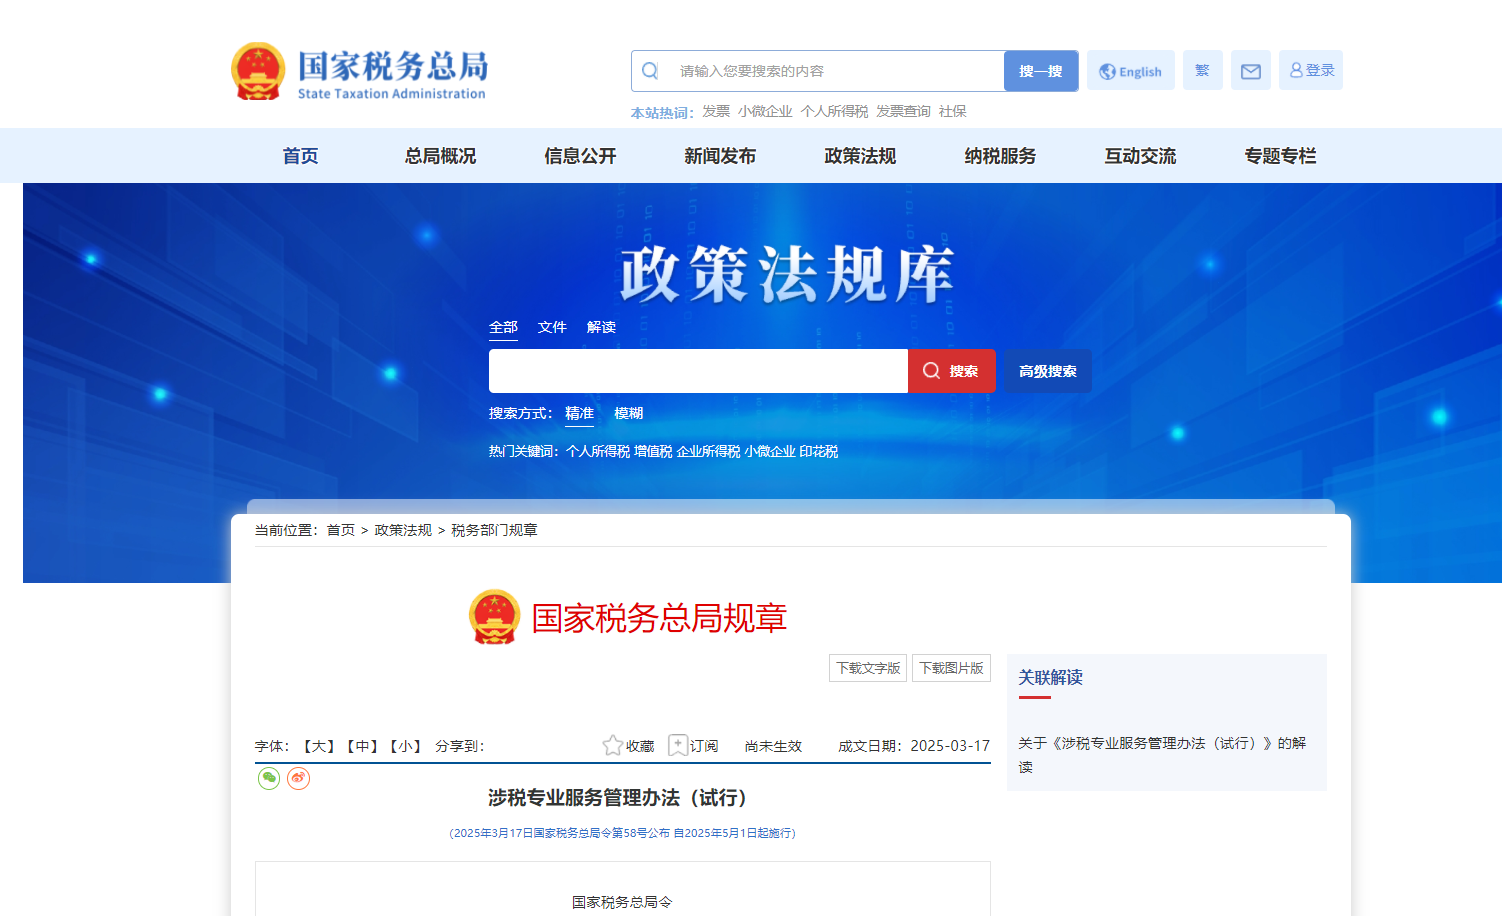
Task: Open 纳税服务 menu
Action: [x=1000, y=156]
